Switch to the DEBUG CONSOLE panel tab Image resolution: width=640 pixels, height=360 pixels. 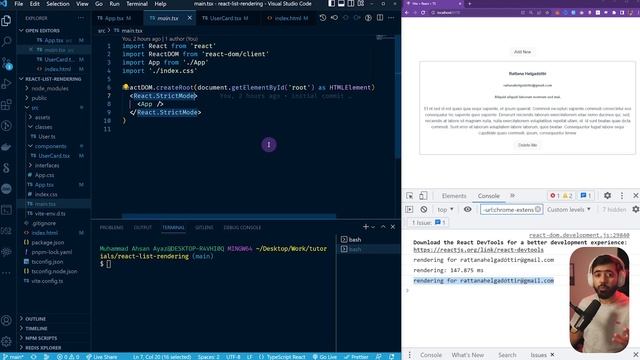[242, 227]
